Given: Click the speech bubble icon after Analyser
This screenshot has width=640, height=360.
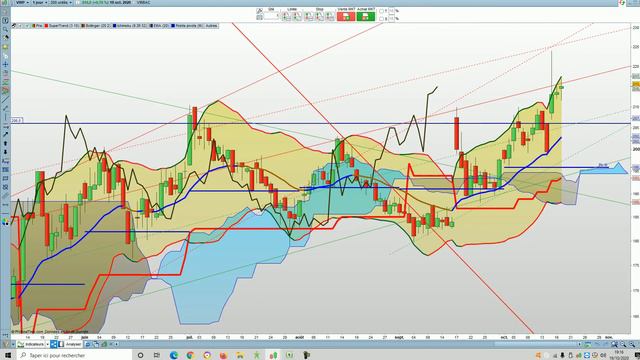Looking at the screenshot, I should point(88,344).
